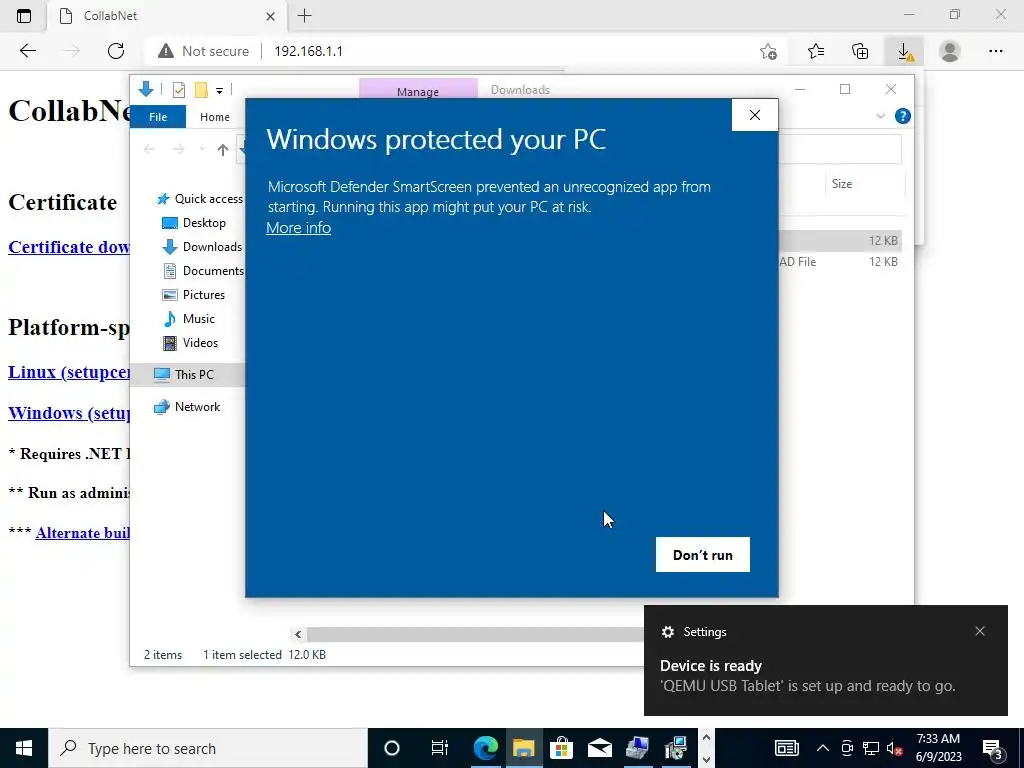The image size is (1024, 768).
Task: Click Explorer's Back navigation arrow
Action: tap(149, 150)
